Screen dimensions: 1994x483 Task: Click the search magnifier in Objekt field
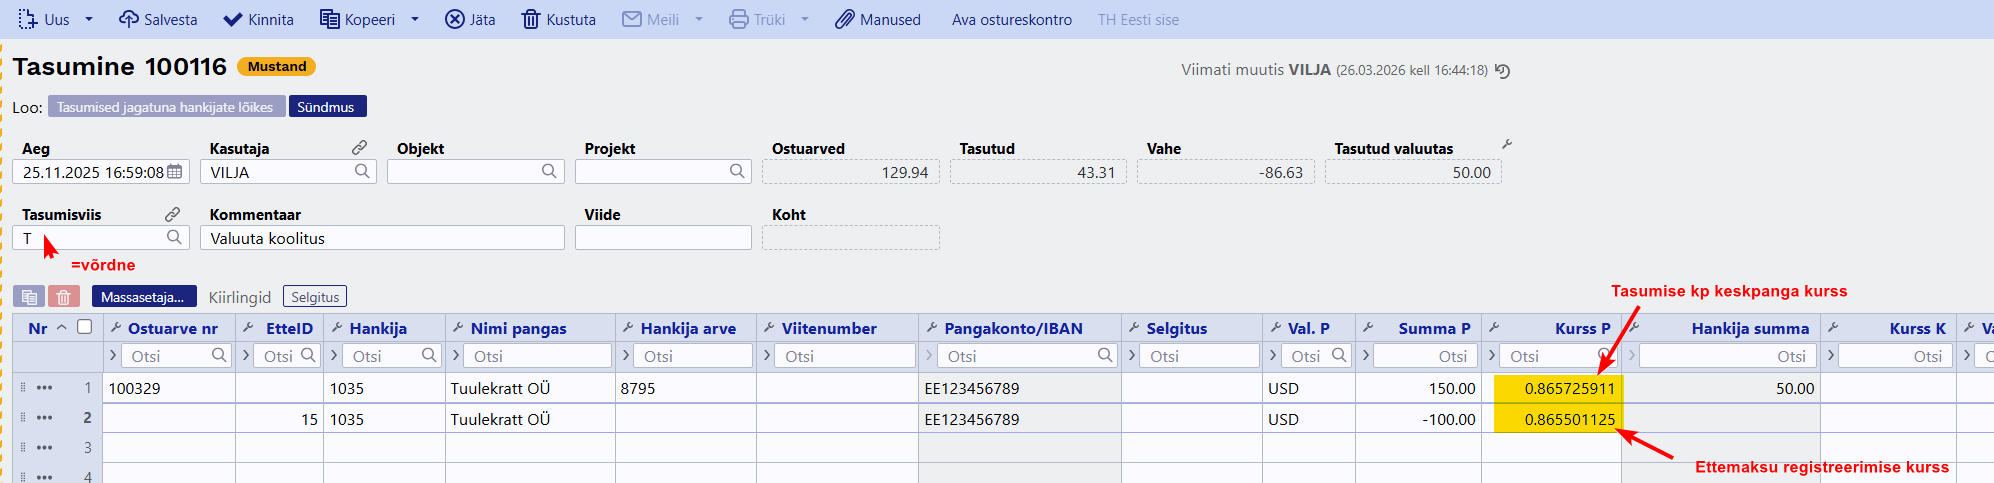pos(549,171)
